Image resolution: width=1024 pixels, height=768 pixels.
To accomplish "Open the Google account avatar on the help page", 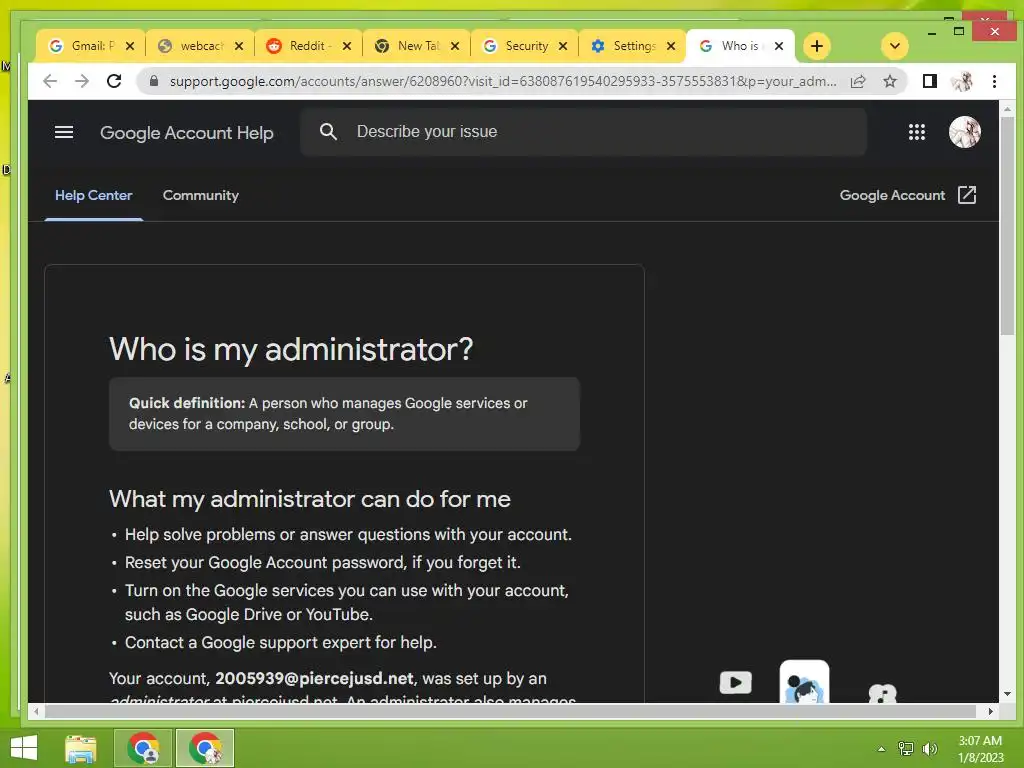I will (x=965, y=133).
